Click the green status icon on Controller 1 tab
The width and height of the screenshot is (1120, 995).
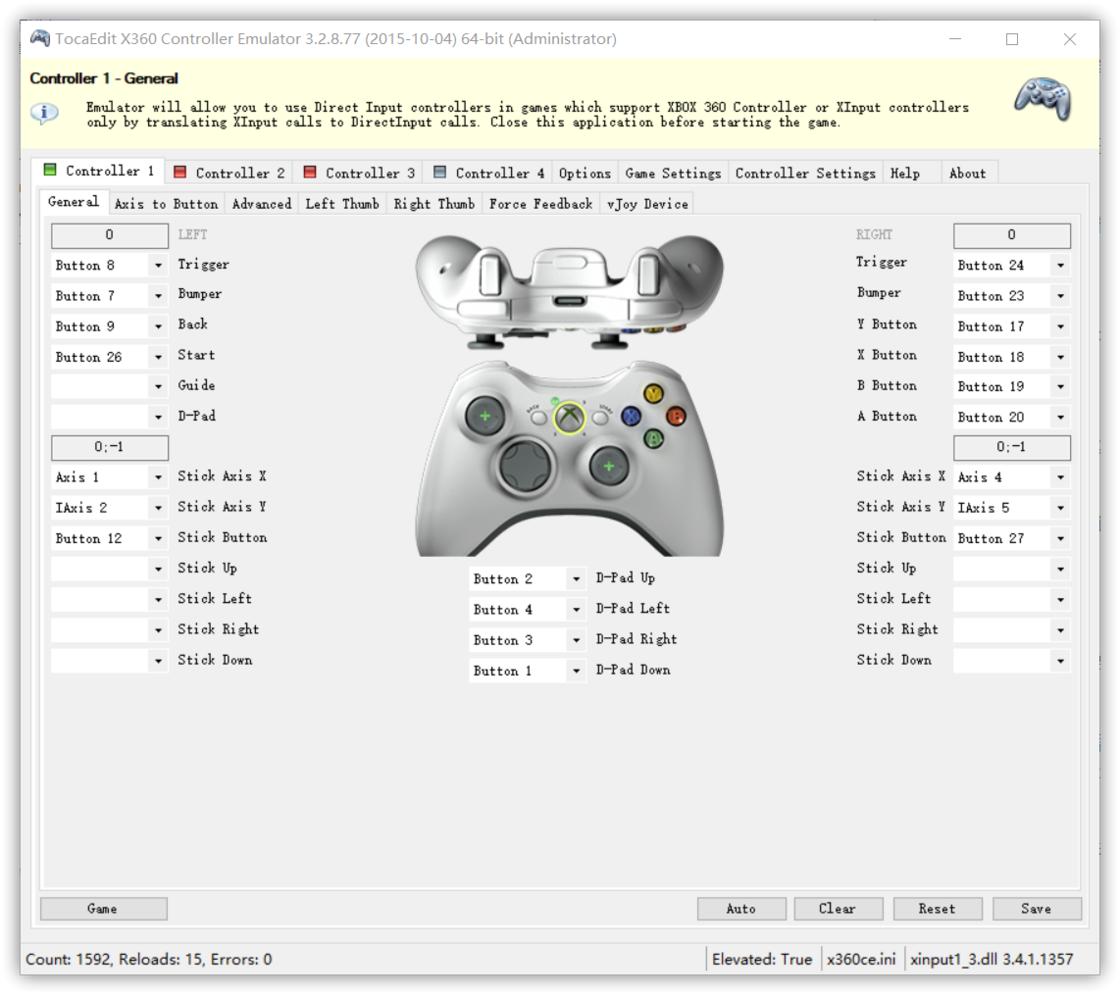point(50,170)
